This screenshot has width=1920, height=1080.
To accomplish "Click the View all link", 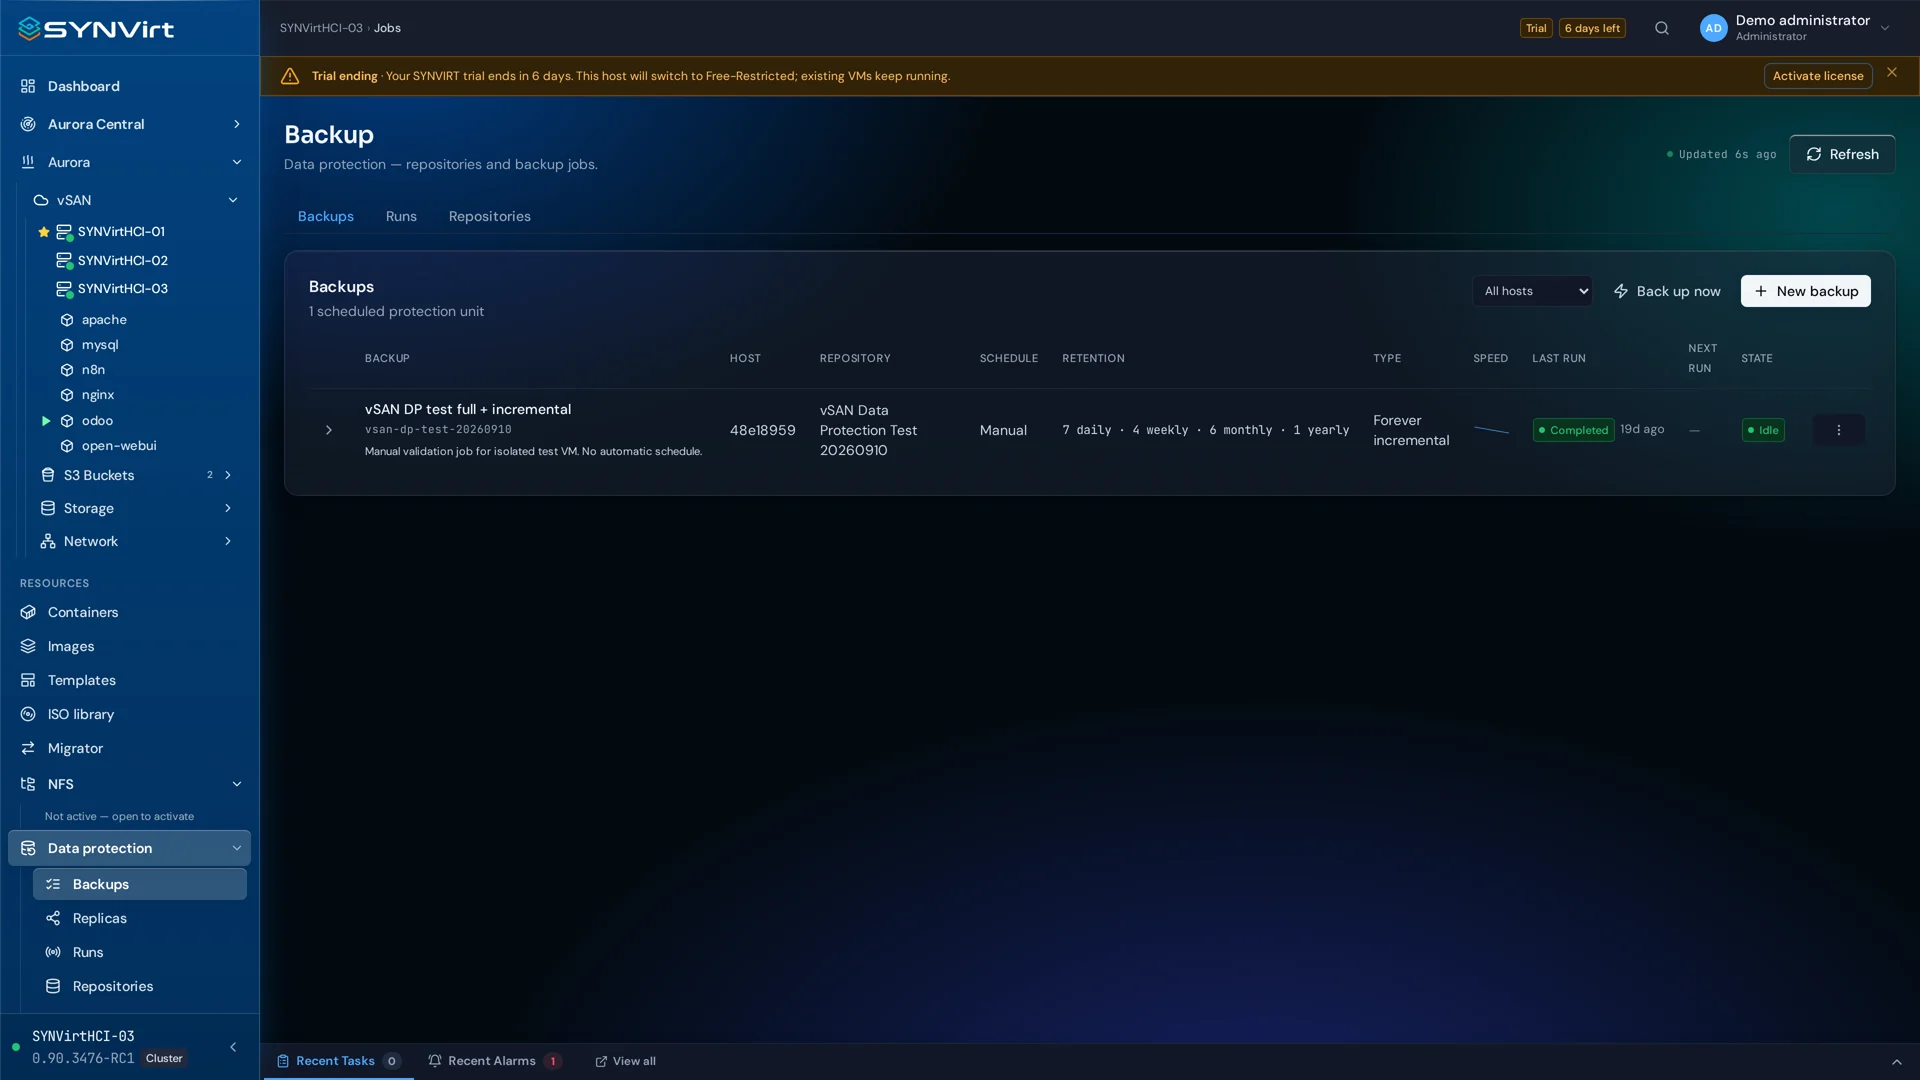I will tap(626, 1061).
